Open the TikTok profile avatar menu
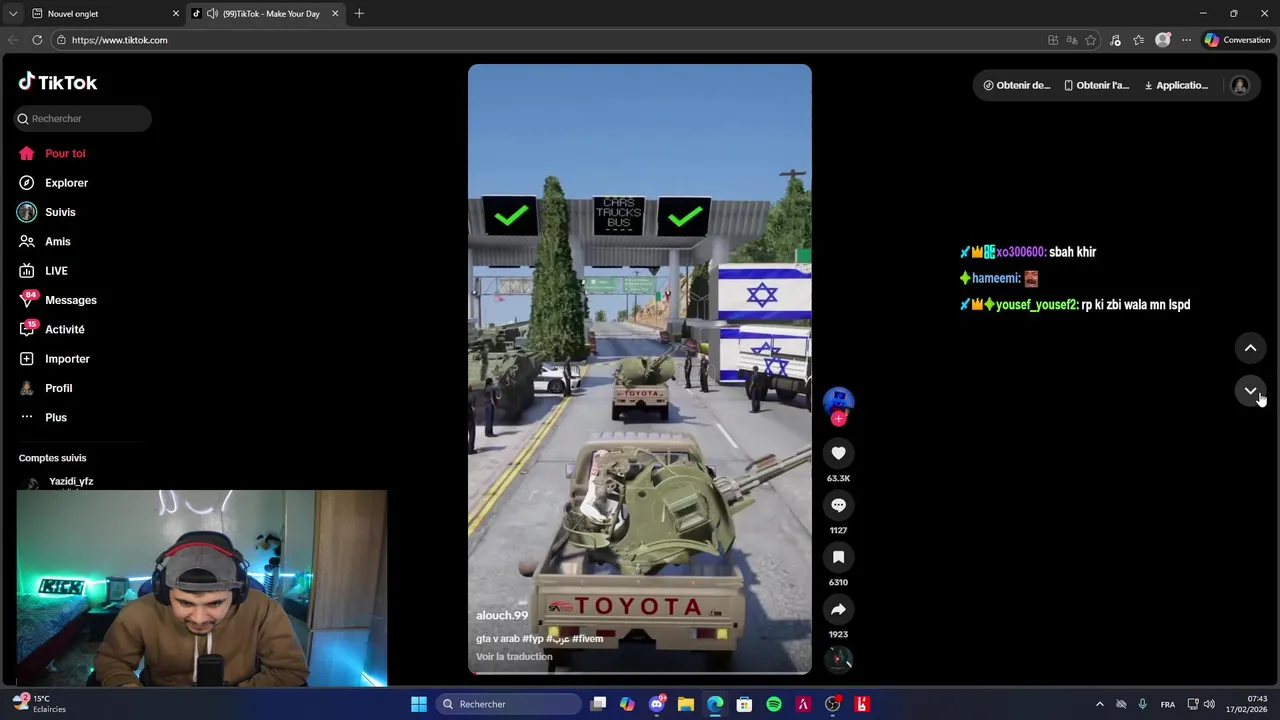 click(1240, 85)
